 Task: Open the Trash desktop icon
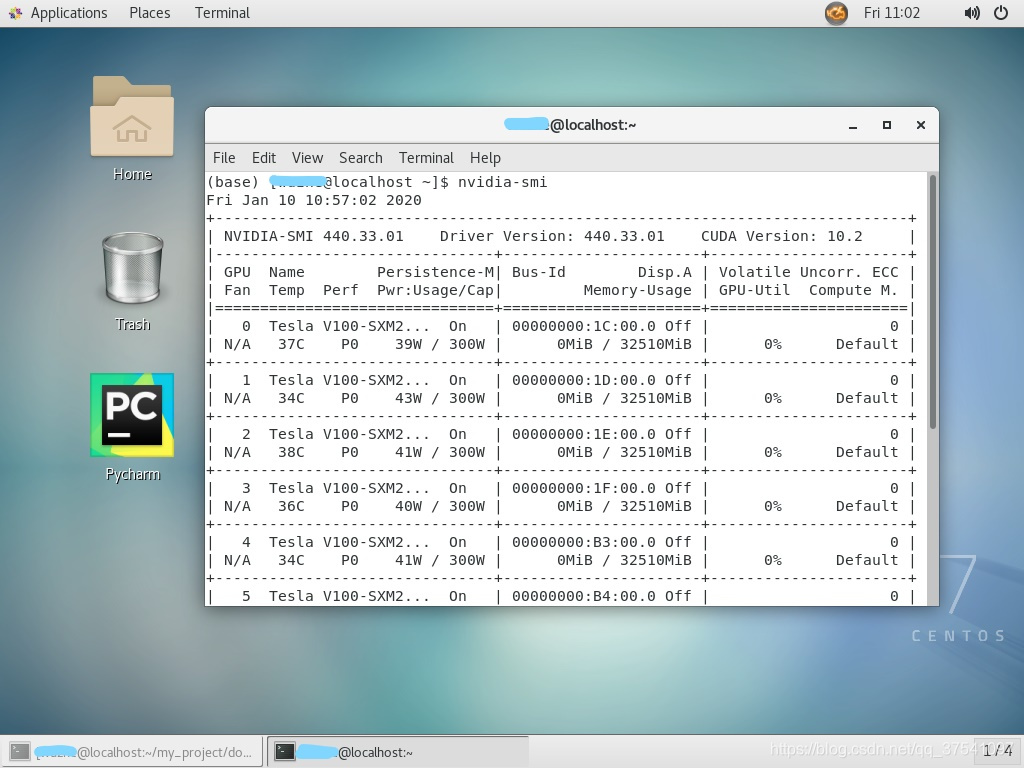pyautogui.click(x=133, y=268)
